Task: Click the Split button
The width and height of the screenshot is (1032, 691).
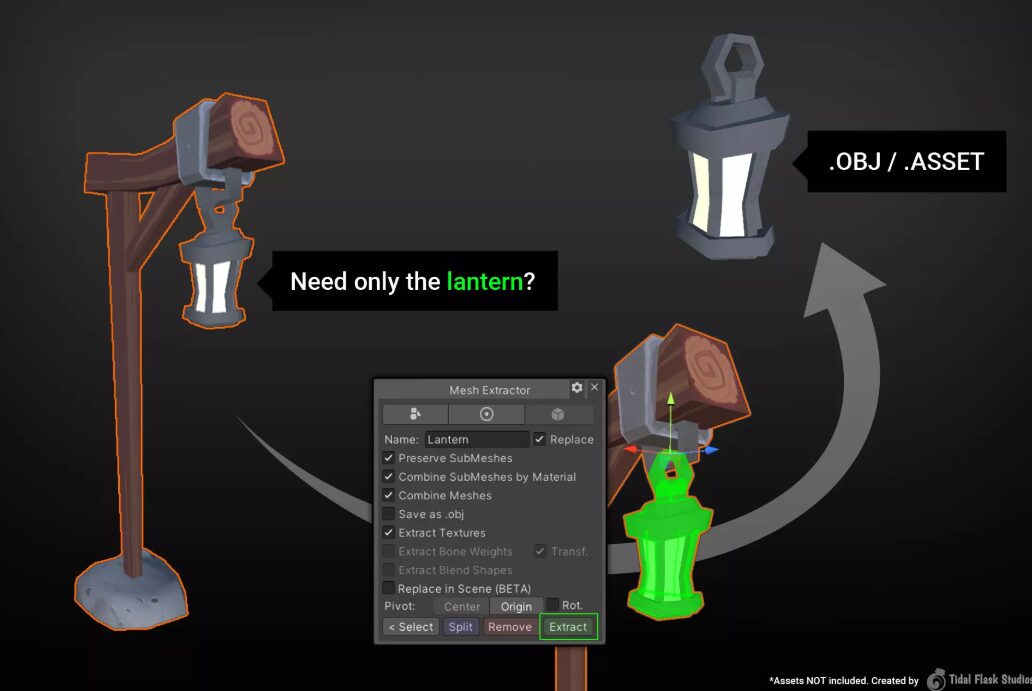Action: coord(461,627)
